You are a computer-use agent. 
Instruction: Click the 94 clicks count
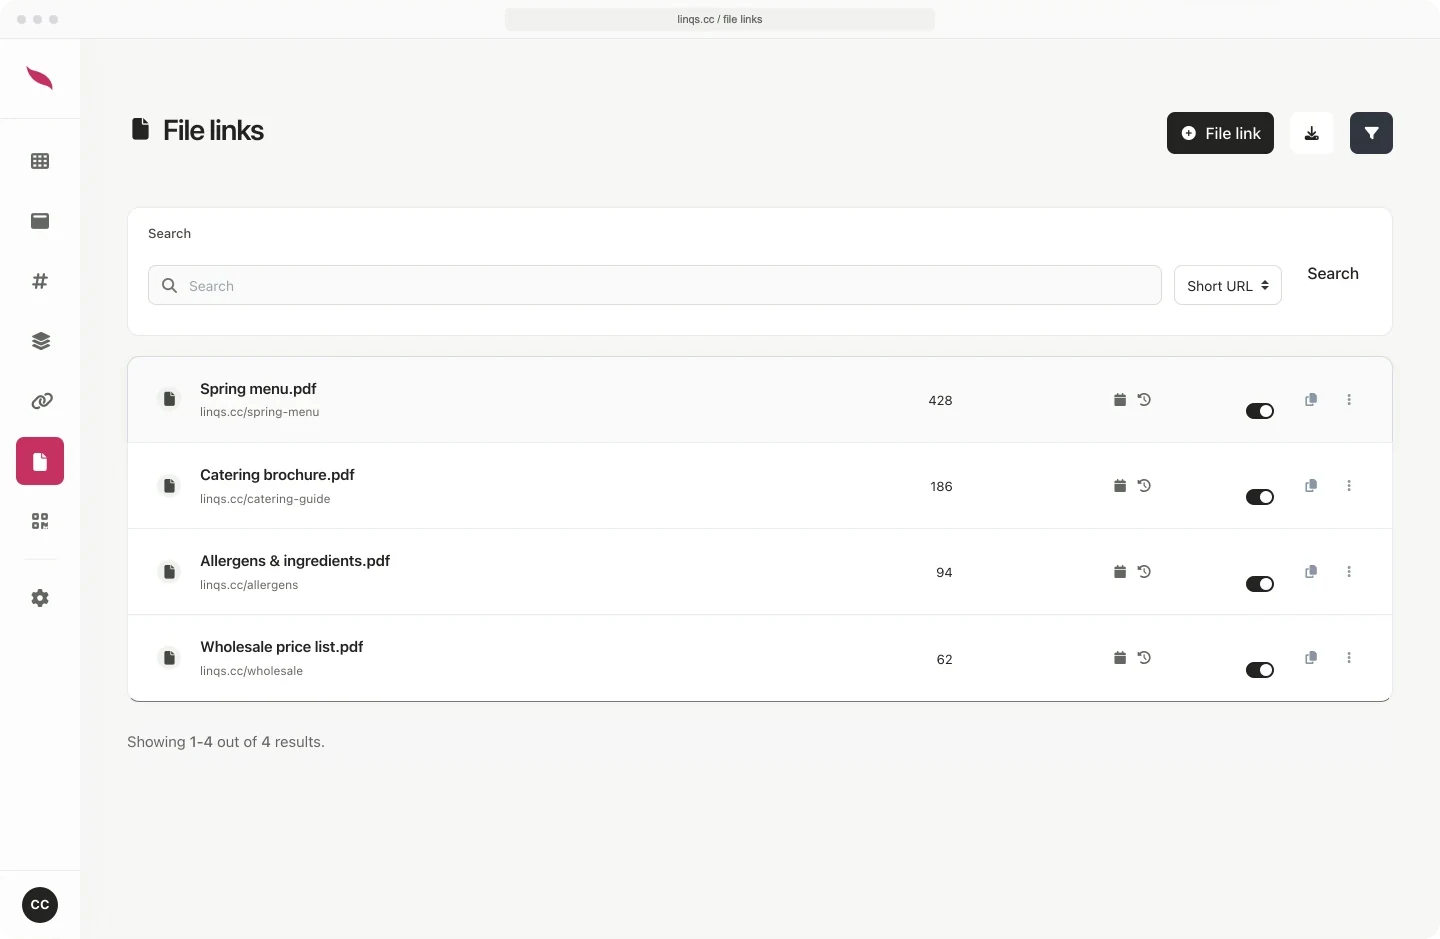click(x=944, y=572)
